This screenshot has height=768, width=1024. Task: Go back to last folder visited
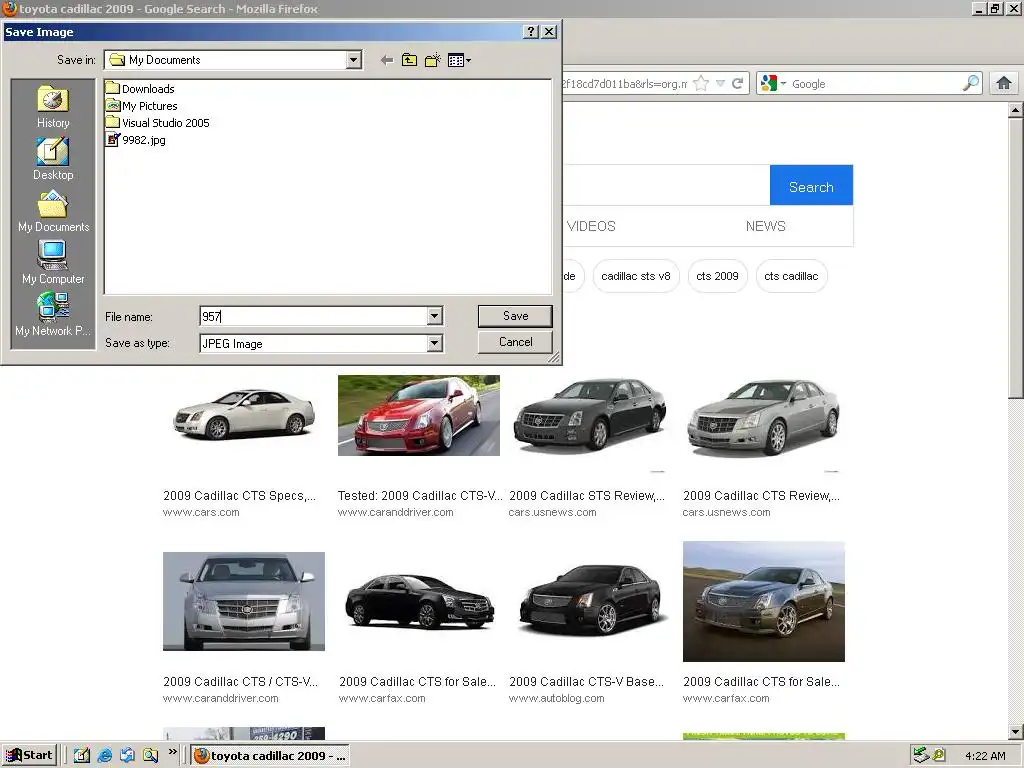[387, 60]
